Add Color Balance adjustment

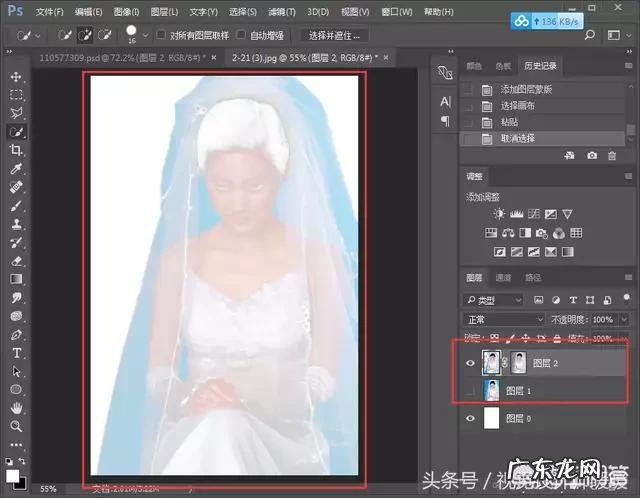[508, 233]
